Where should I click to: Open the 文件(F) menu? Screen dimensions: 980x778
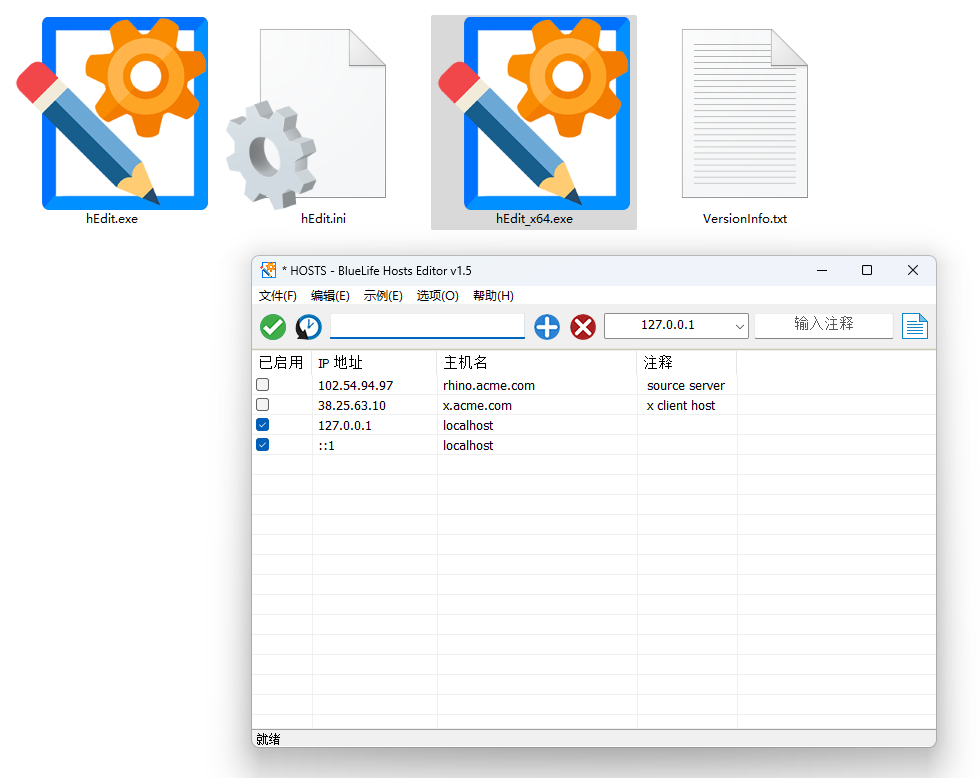278,296
